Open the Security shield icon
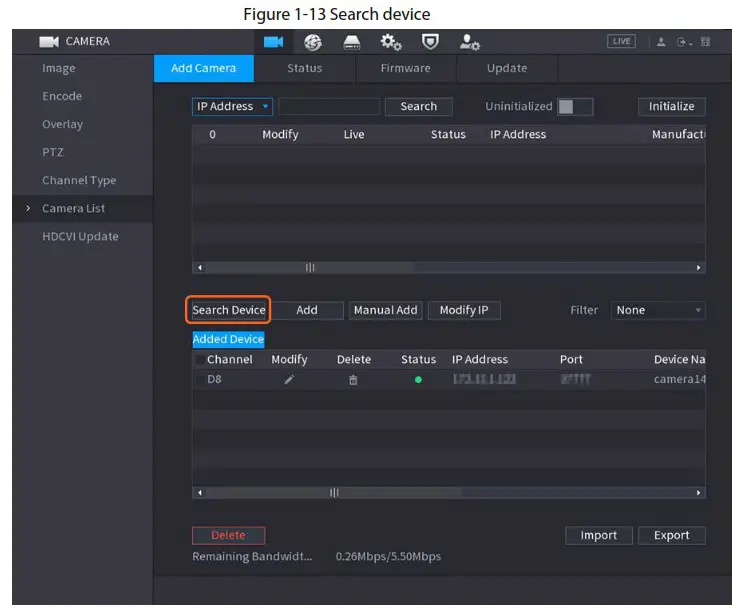The image size is (742, 611). [430, 42]
